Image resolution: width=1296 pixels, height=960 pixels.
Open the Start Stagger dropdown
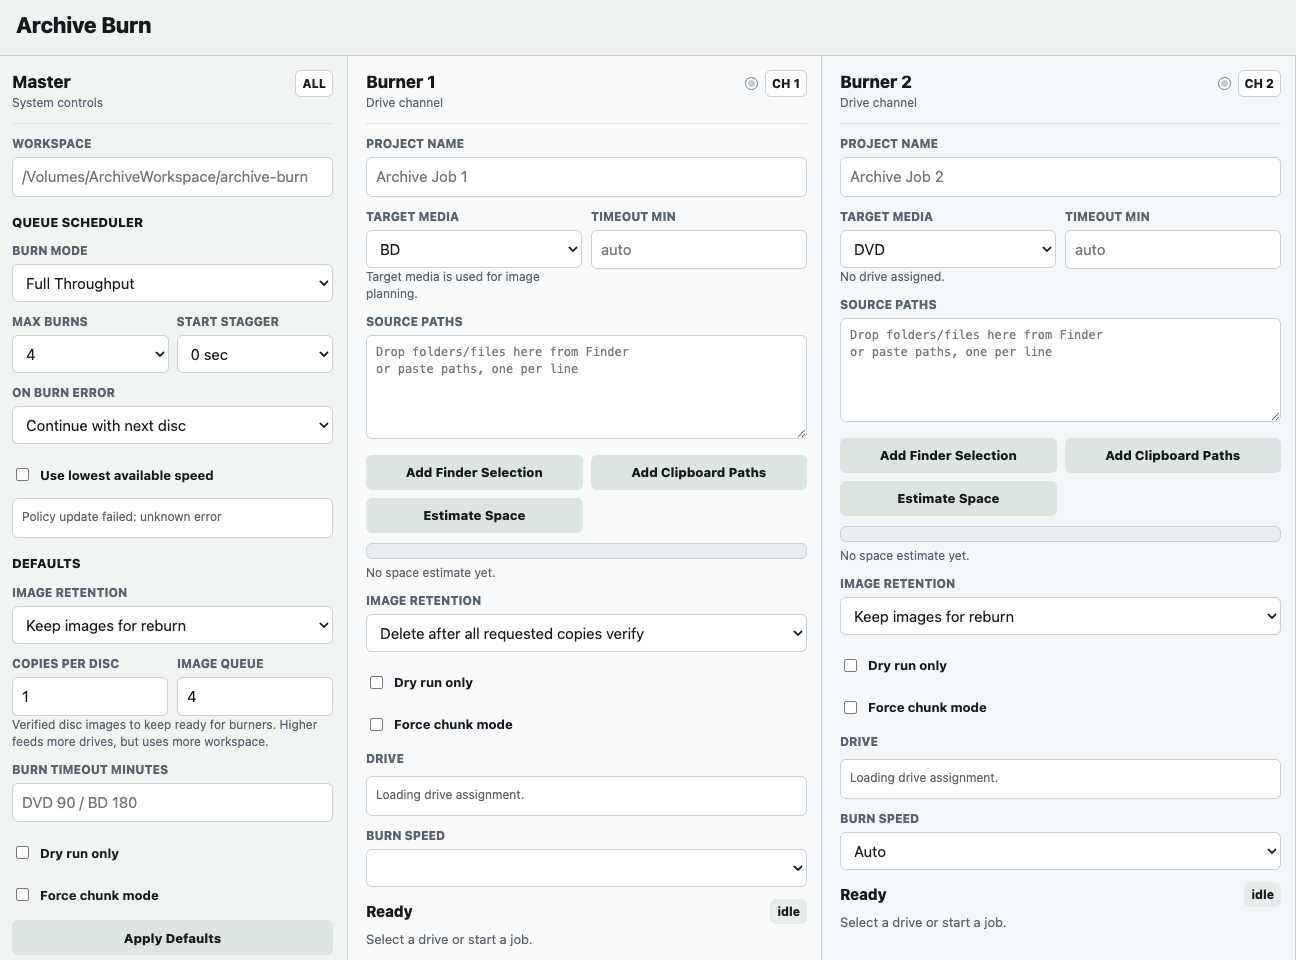(x=254, y=354)
